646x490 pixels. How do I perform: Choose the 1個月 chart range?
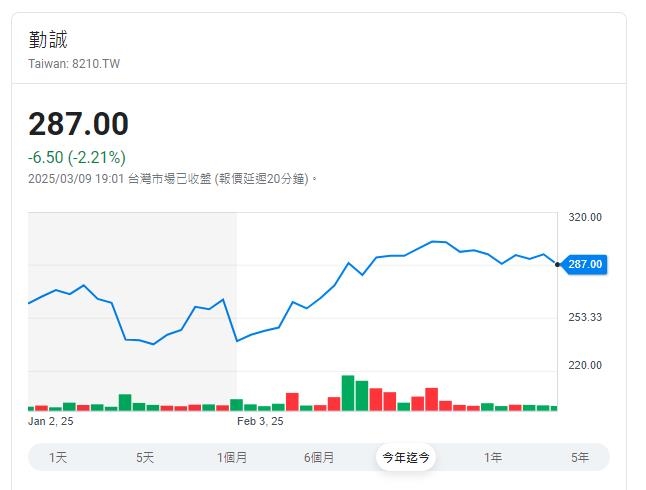click(x=232, y=457)
